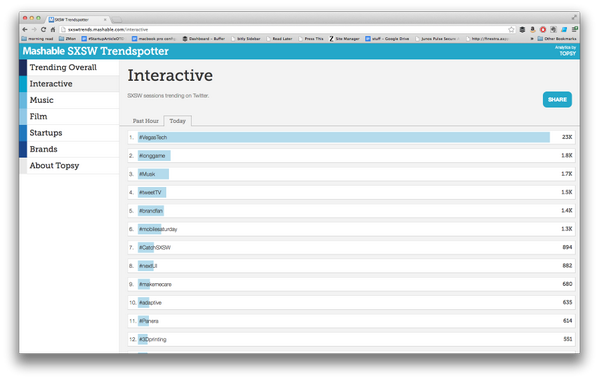Open the stuff - Google Drive bookmark

point(387,39)
